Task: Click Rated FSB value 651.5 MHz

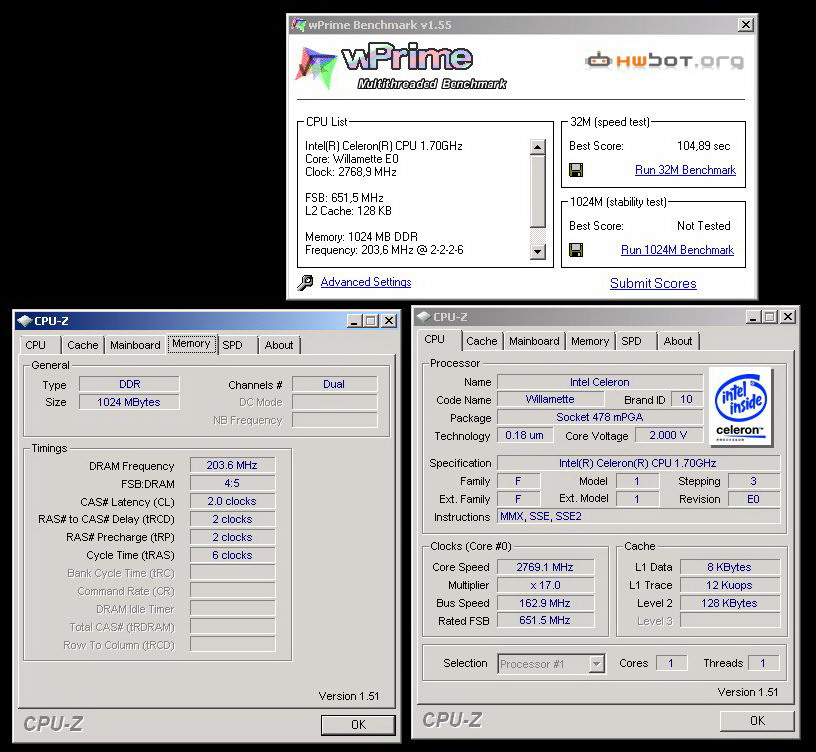Action: click(x=545, y=620)
